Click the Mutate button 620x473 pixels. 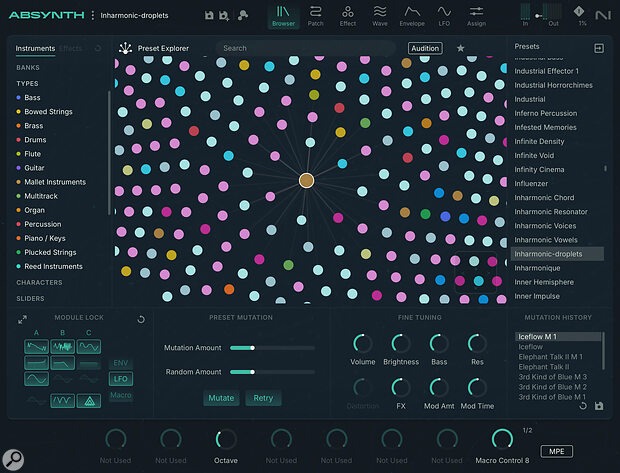click(221, 398)
